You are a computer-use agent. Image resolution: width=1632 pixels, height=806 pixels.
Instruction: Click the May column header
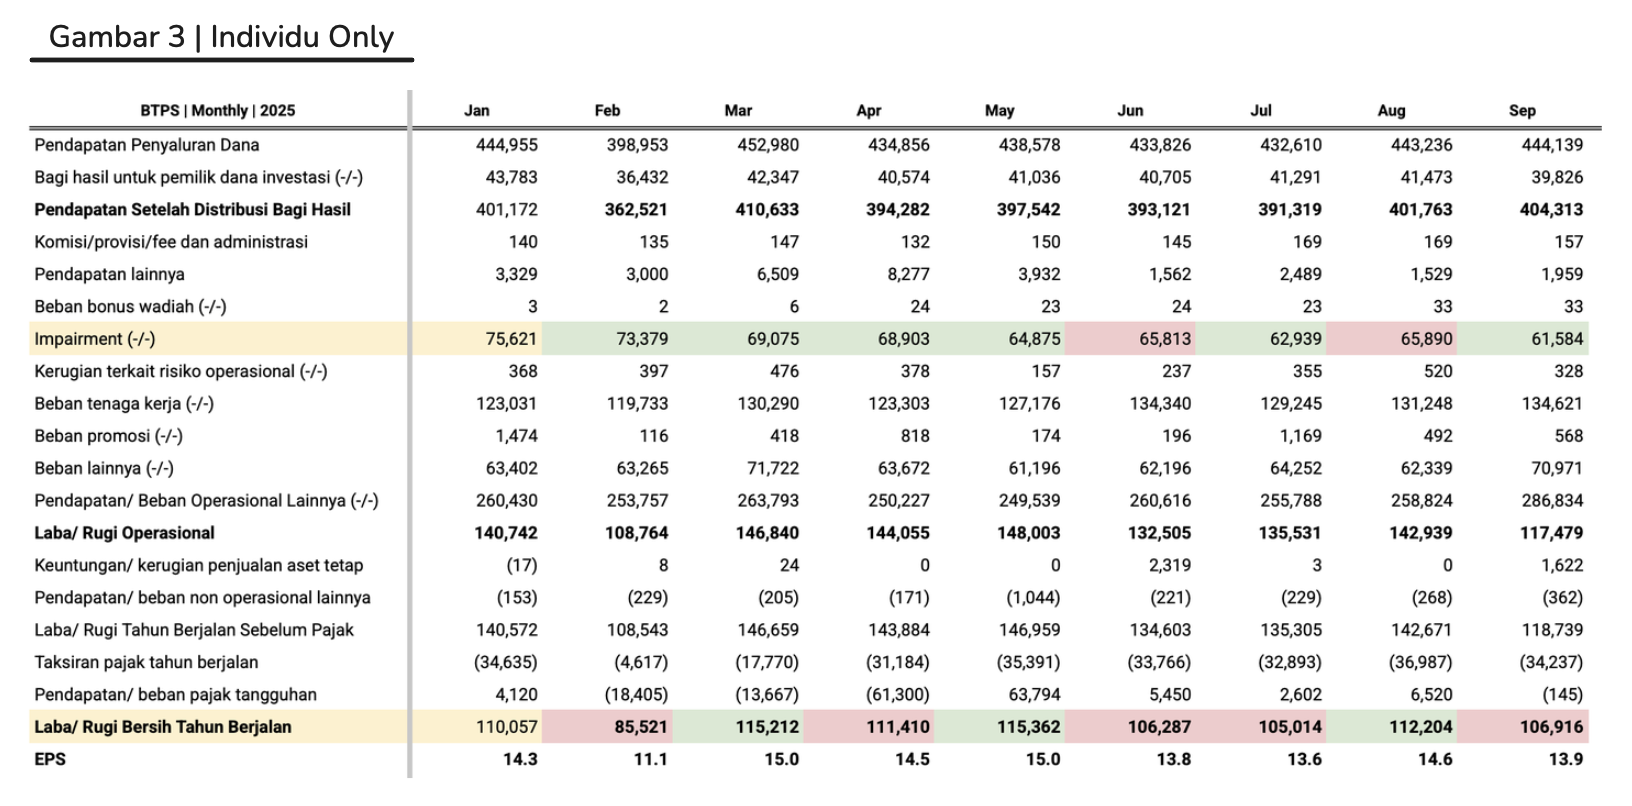point(999,110)
